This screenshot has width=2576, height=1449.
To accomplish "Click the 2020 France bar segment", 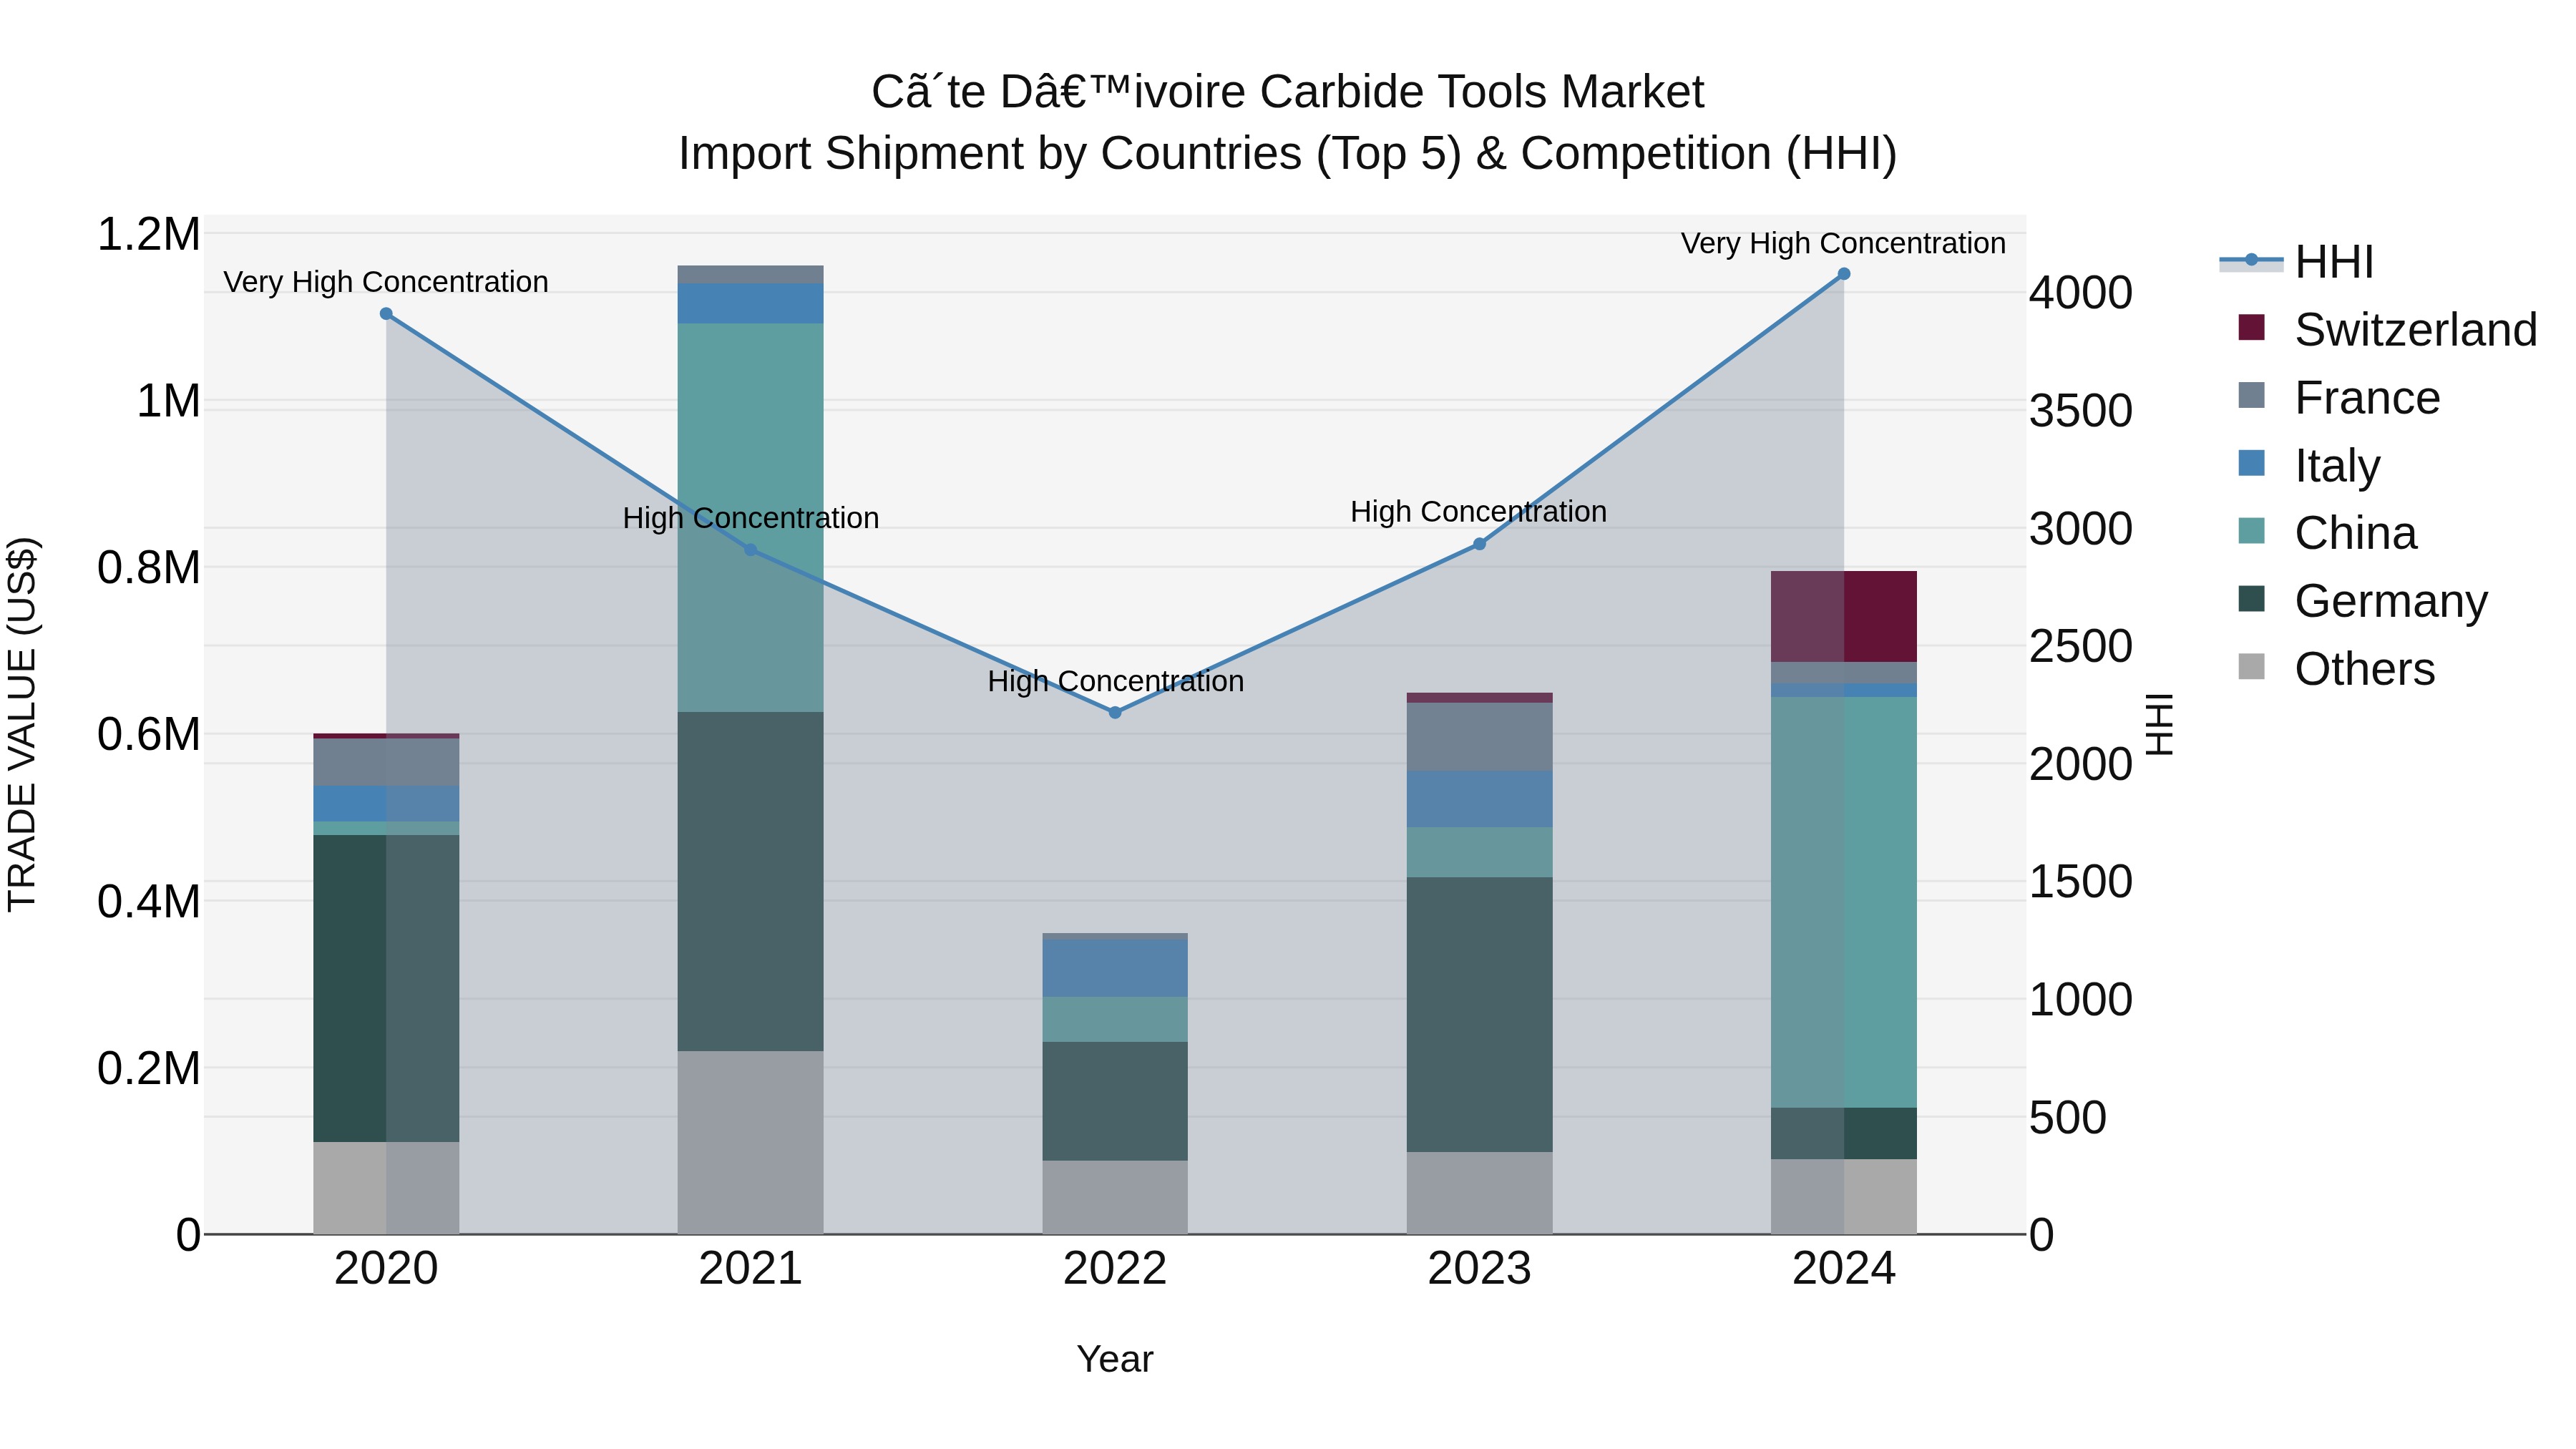I will click(386, 762).
